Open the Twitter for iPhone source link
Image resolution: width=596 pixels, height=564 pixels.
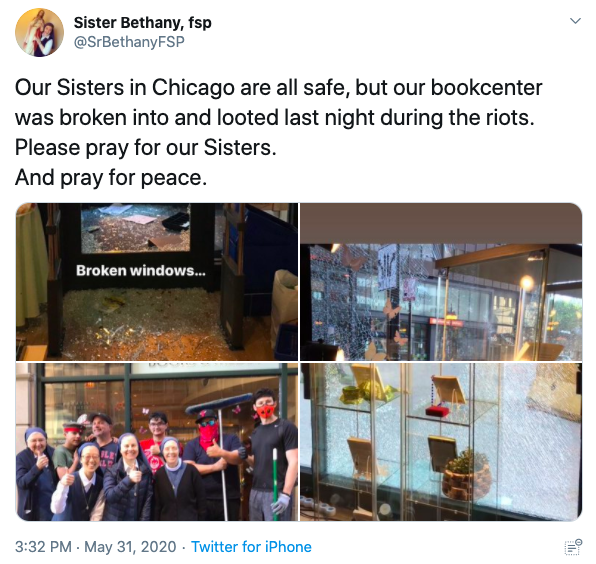pyautogui.click(x=251, y=547)
